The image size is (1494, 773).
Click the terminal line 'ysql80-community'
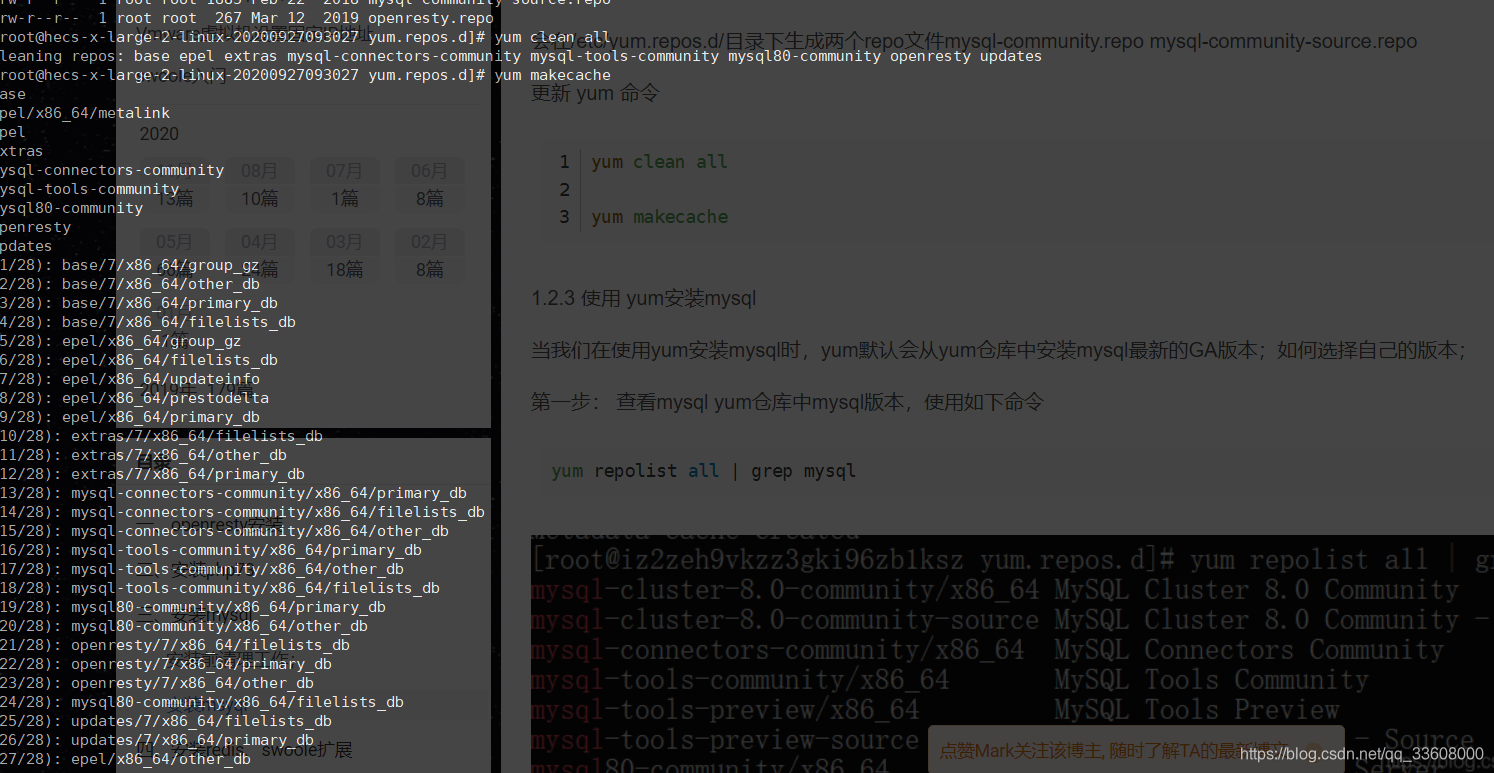tap(72, 208)
